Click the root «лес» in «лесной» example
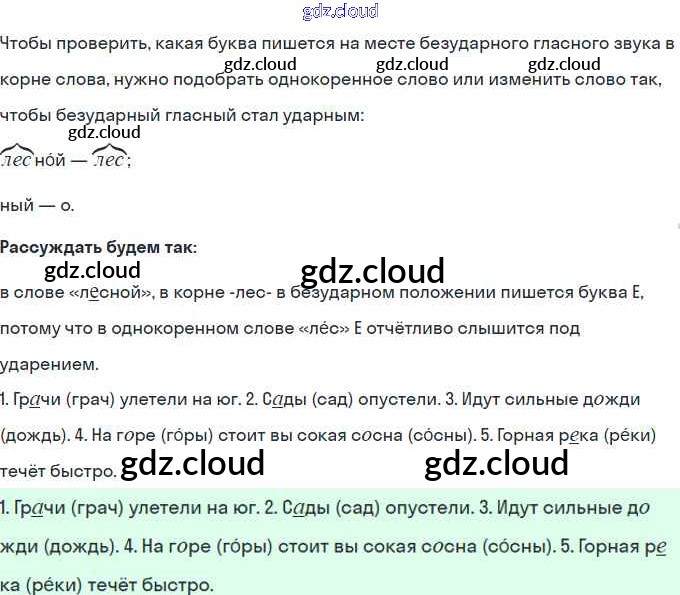The height and width of the screenshot is (595, 680). [x=17, y=160]
